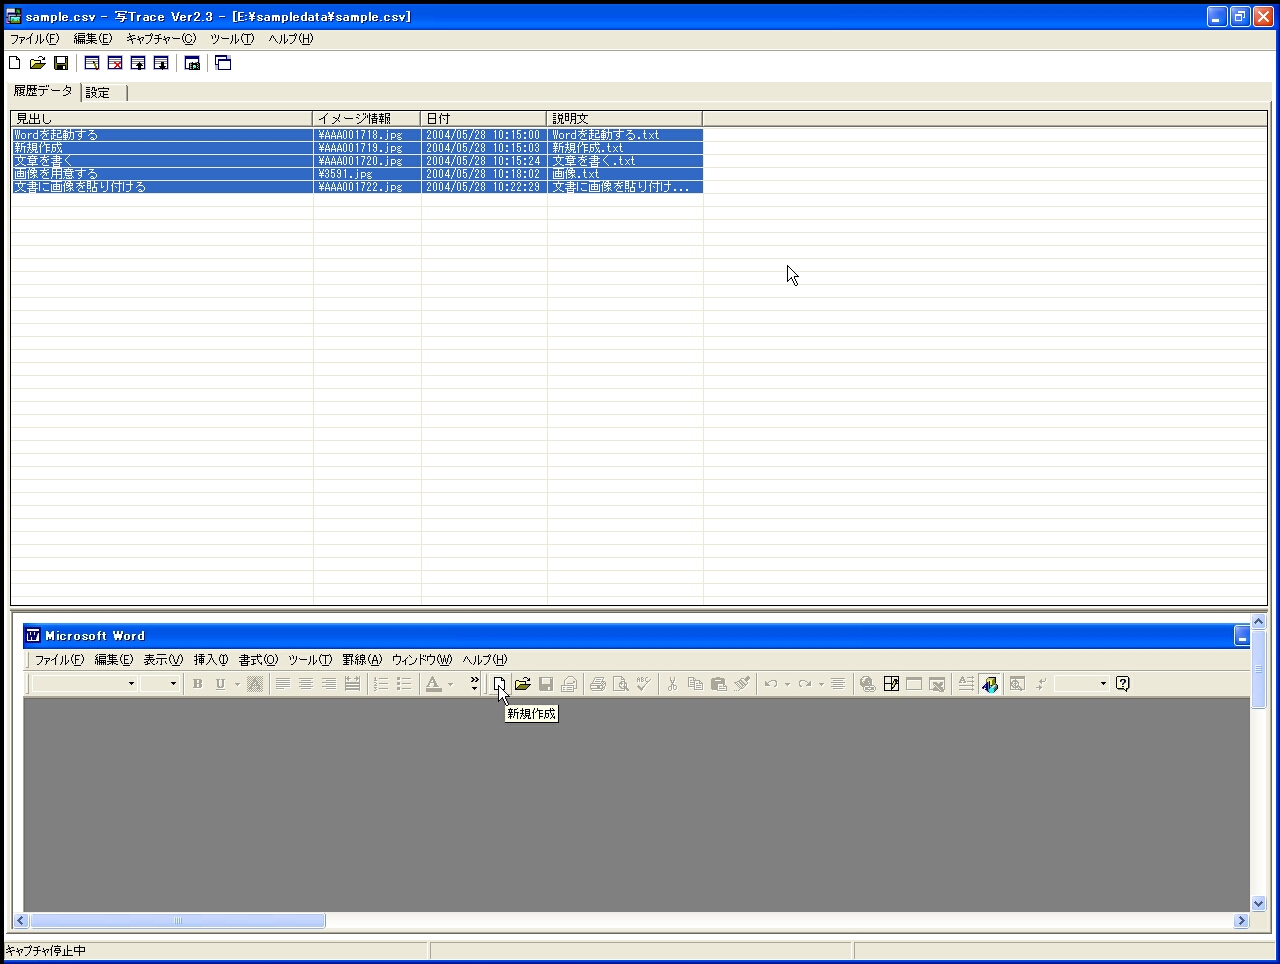
Task: Click the overlapping windows icon in 写Trace toolbar
Action: coord(223,63)
